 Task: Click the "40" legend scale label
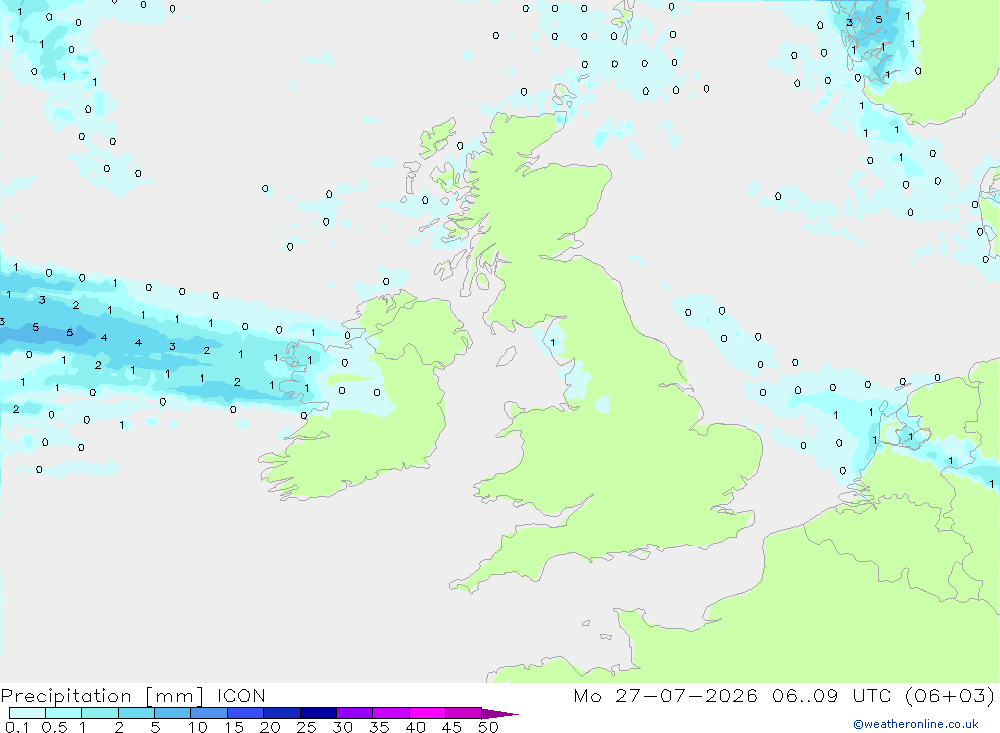coord(415,727)
